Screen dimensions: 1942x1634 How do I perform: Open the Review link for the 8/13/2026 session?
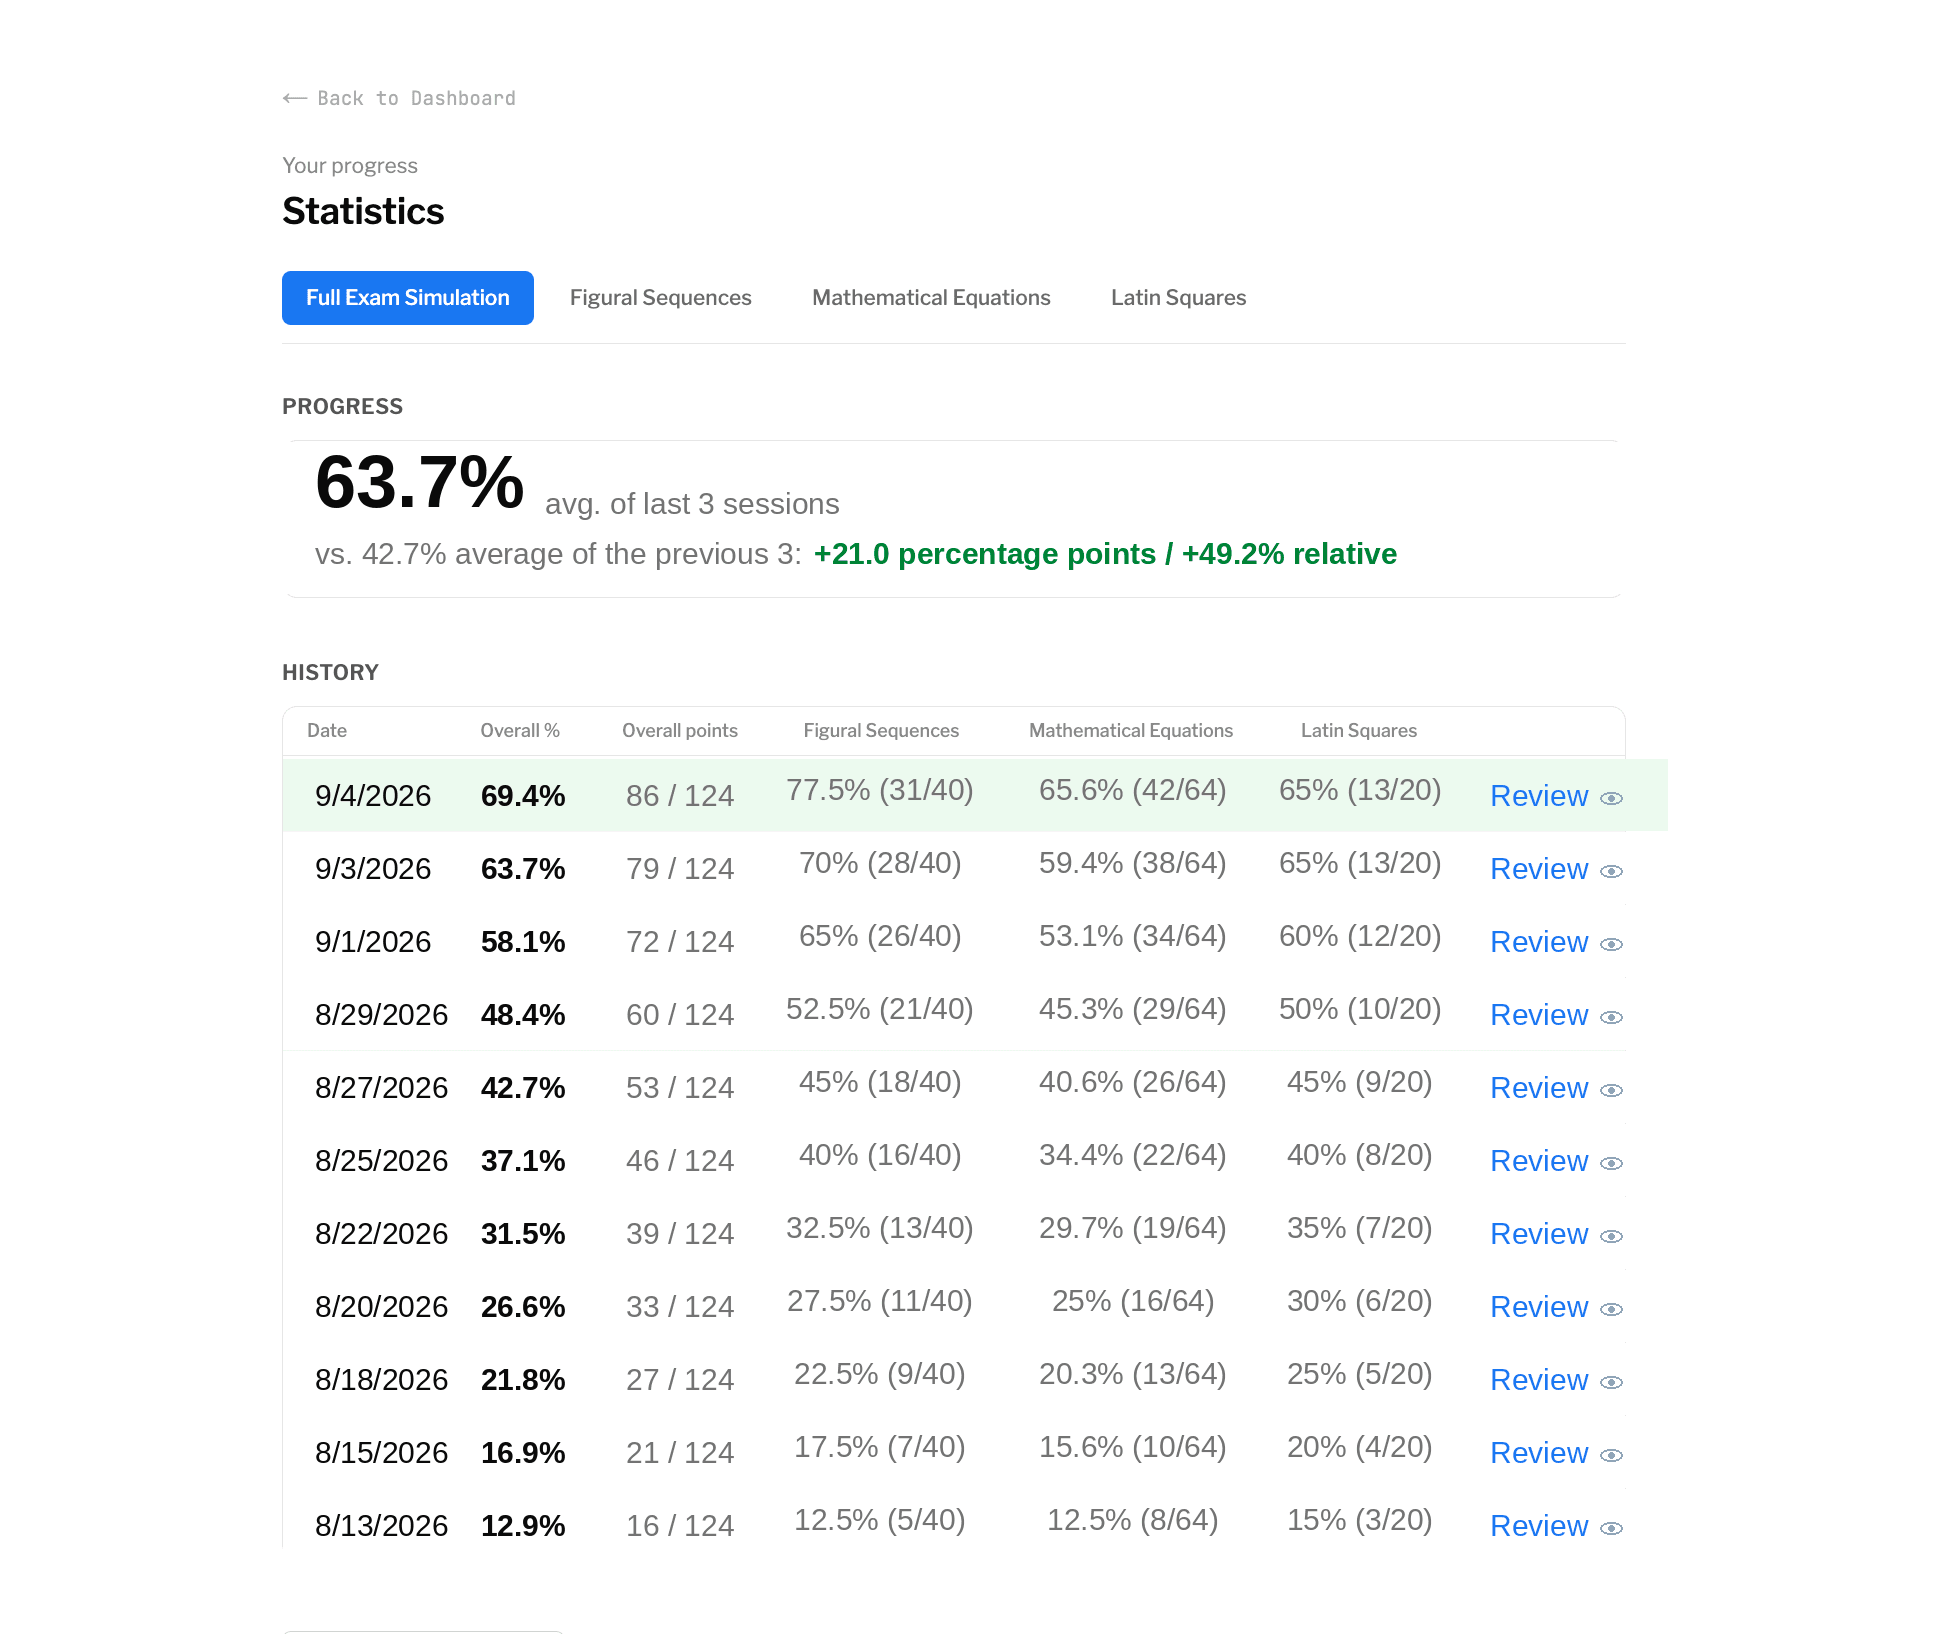[1539, 1526]
